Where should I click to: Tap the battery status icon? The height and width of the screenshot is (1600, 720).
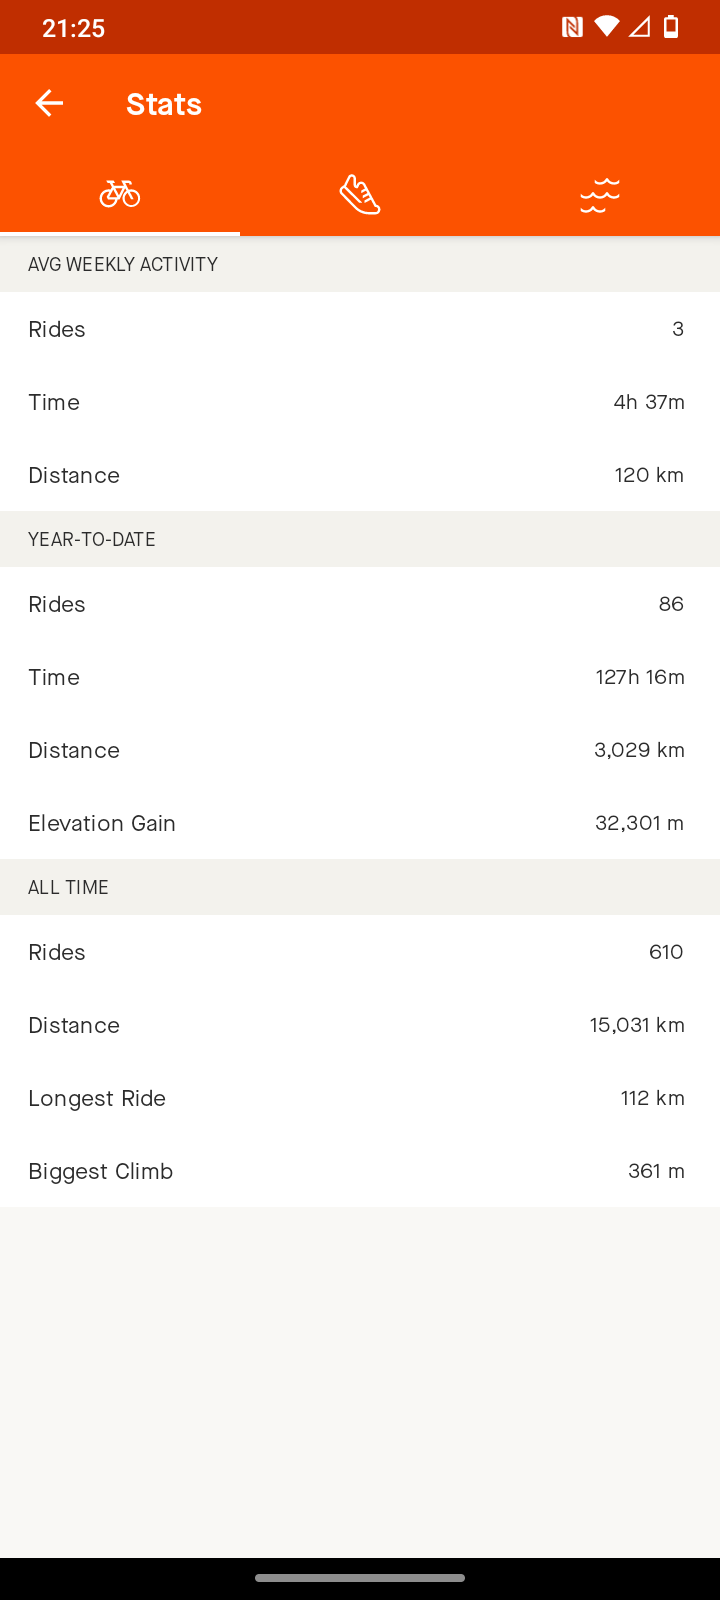672,27
